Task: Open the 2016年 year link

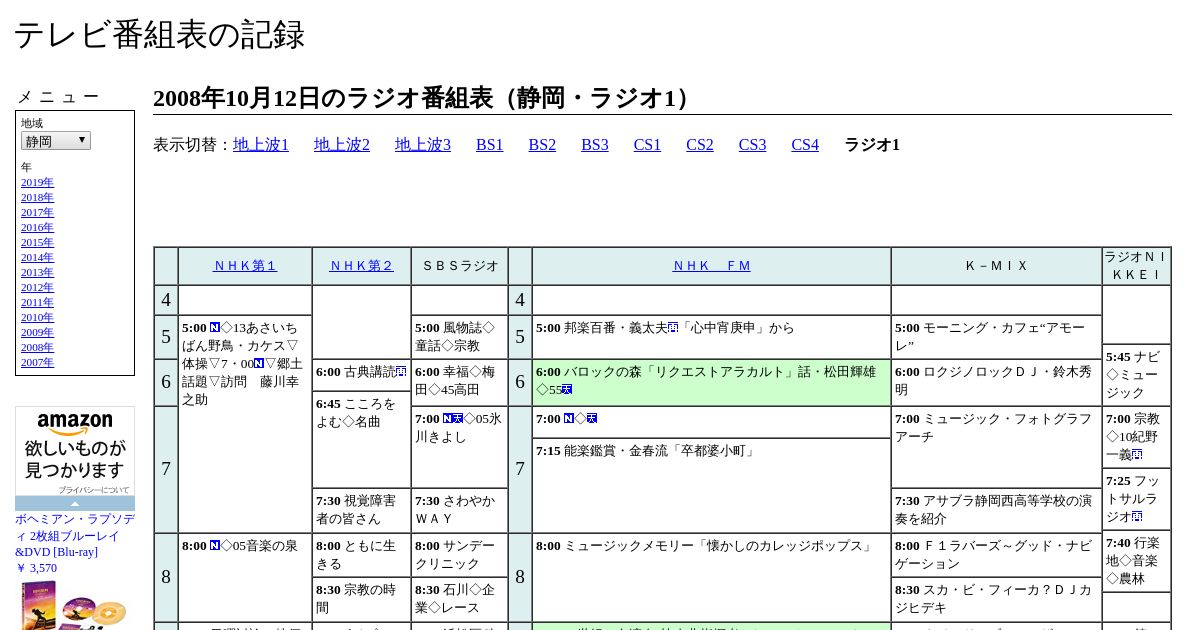Action: click(37, 227)
